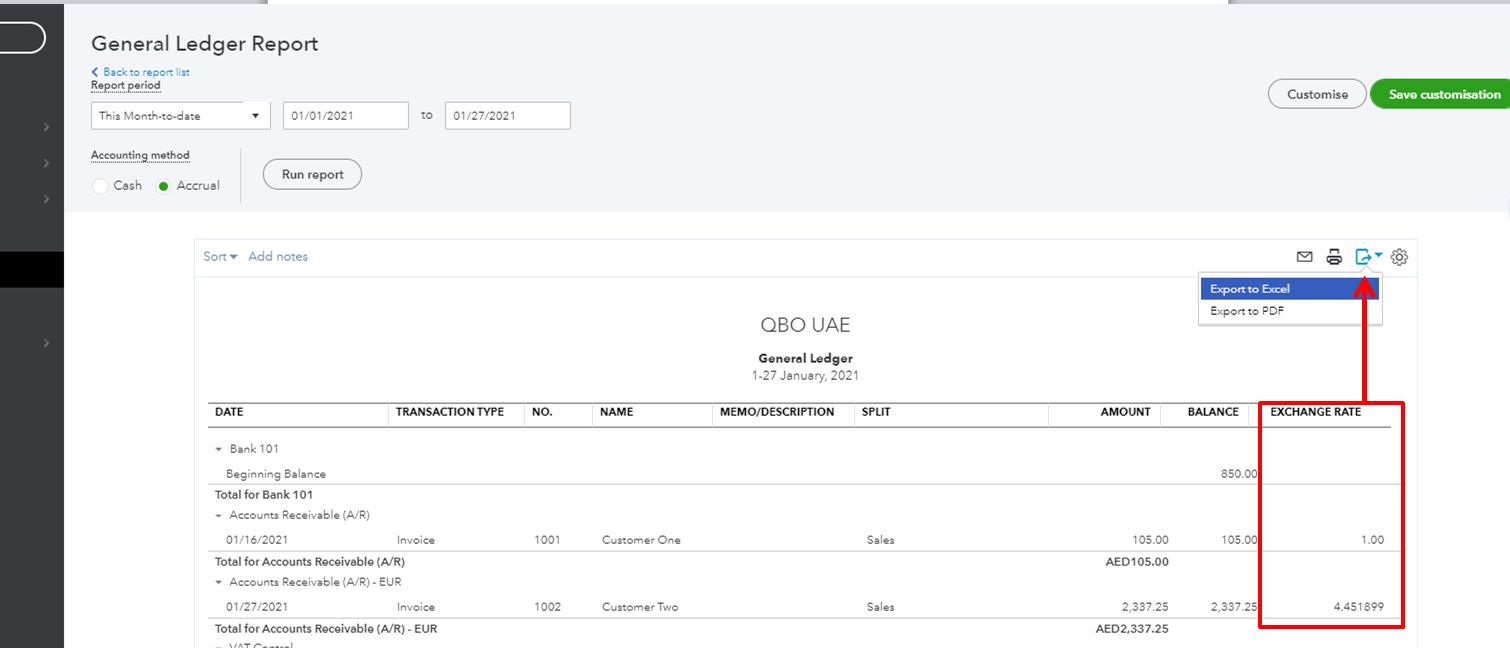Open report settings gear icon

pyautogui.click(x=1400, y=257)
